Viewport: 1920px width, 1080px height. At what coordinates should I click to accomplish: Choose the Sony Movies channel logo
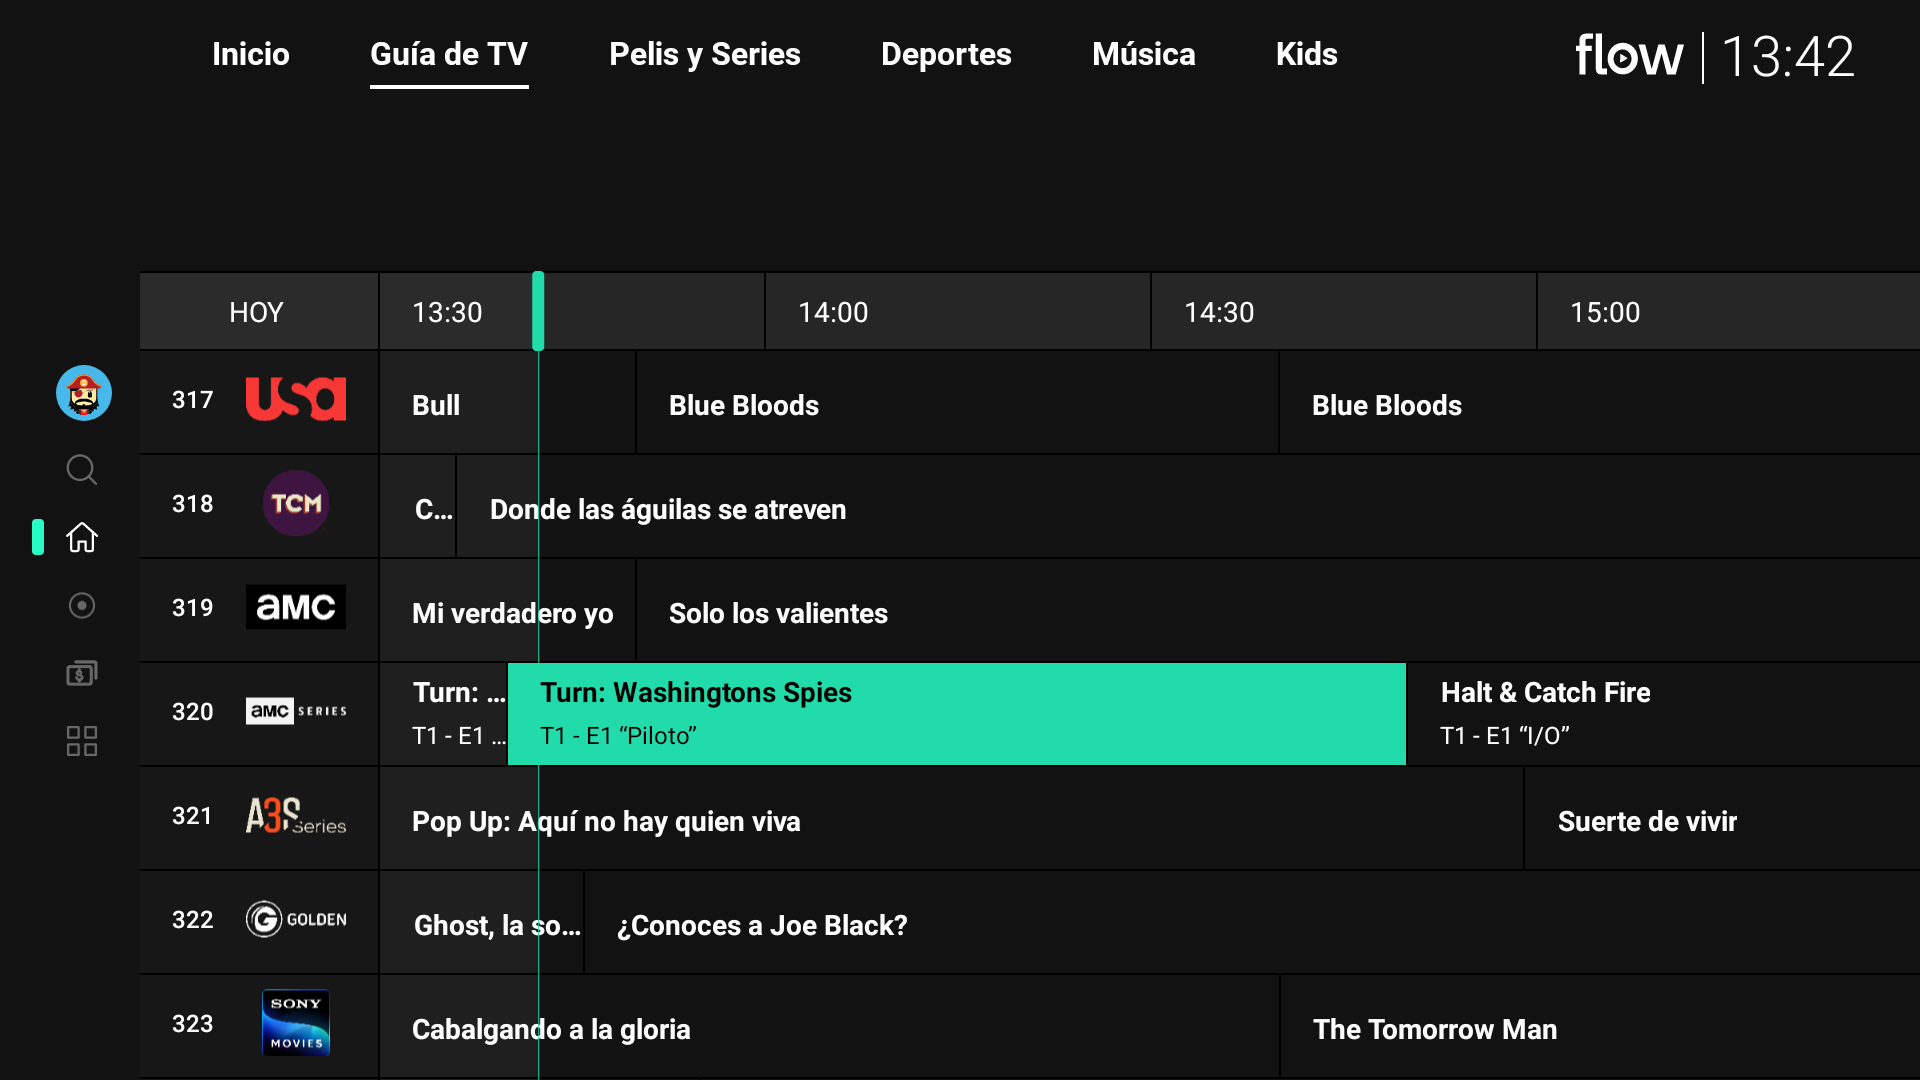click(x=295, y=1023)
